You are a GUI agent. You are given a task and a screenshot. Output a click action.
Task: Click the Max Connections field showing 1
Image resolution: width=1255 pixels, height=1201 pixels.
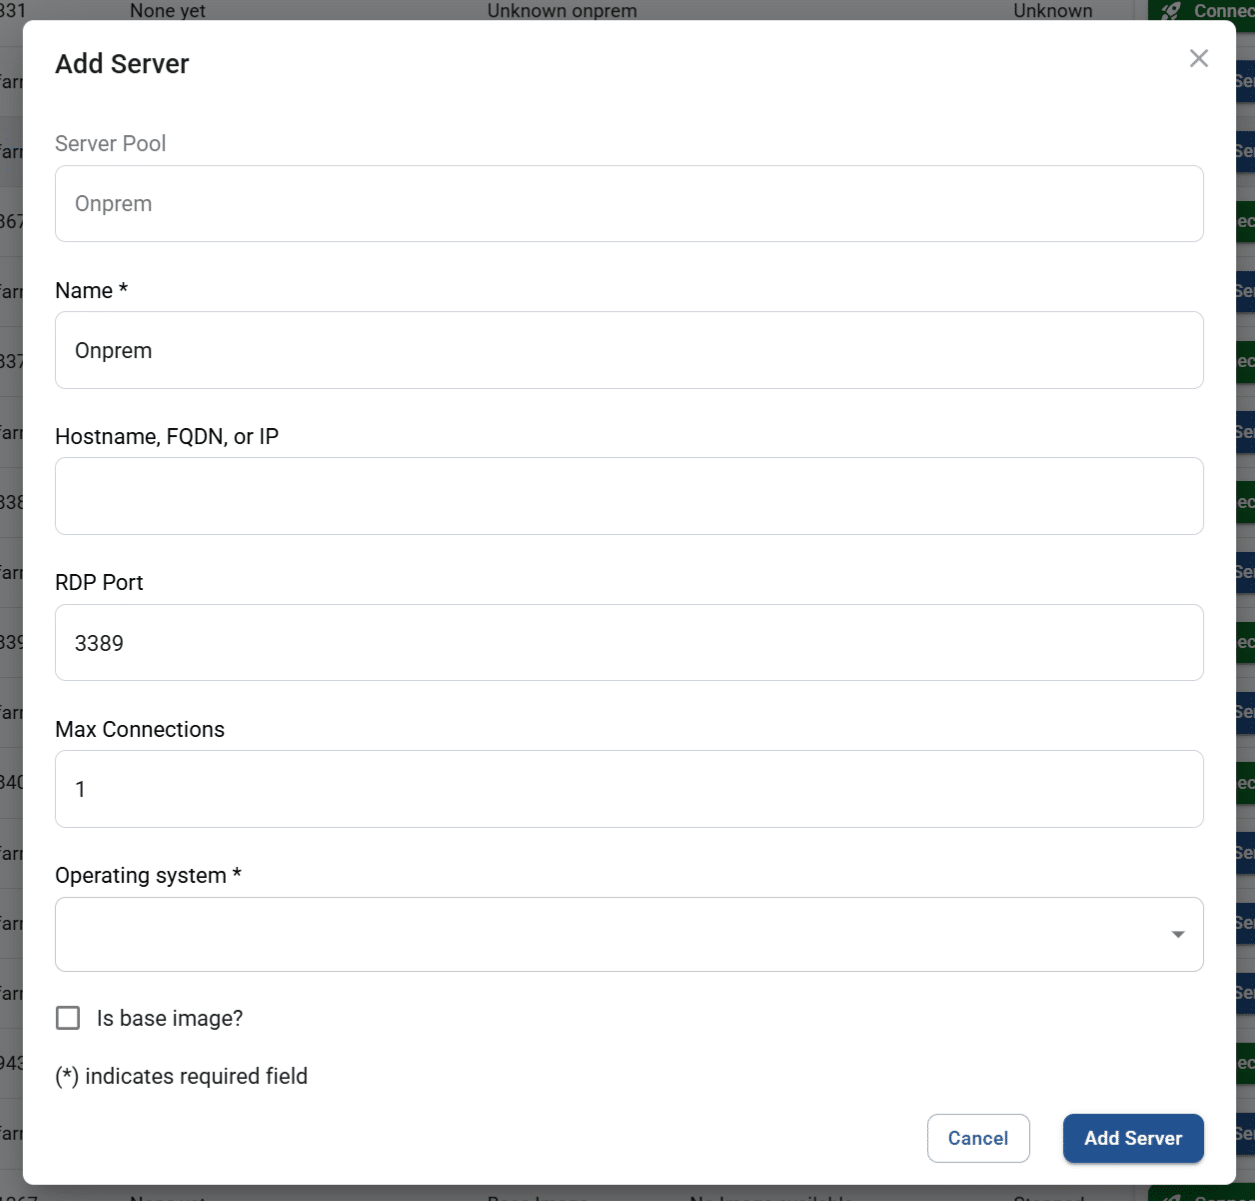click(629, 788)
